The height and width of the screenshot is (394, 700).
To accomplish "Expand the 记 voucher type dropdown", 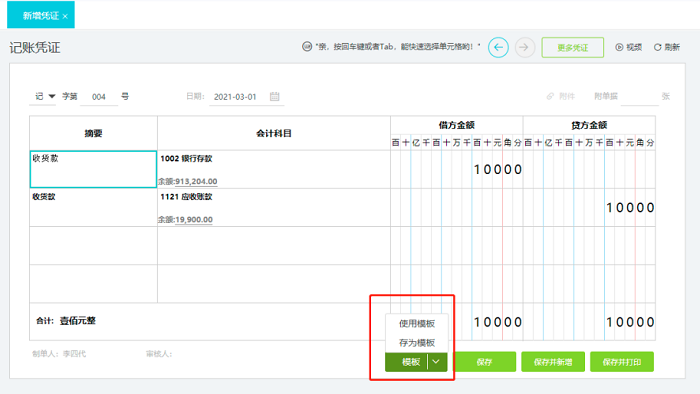I will (52, 96).
